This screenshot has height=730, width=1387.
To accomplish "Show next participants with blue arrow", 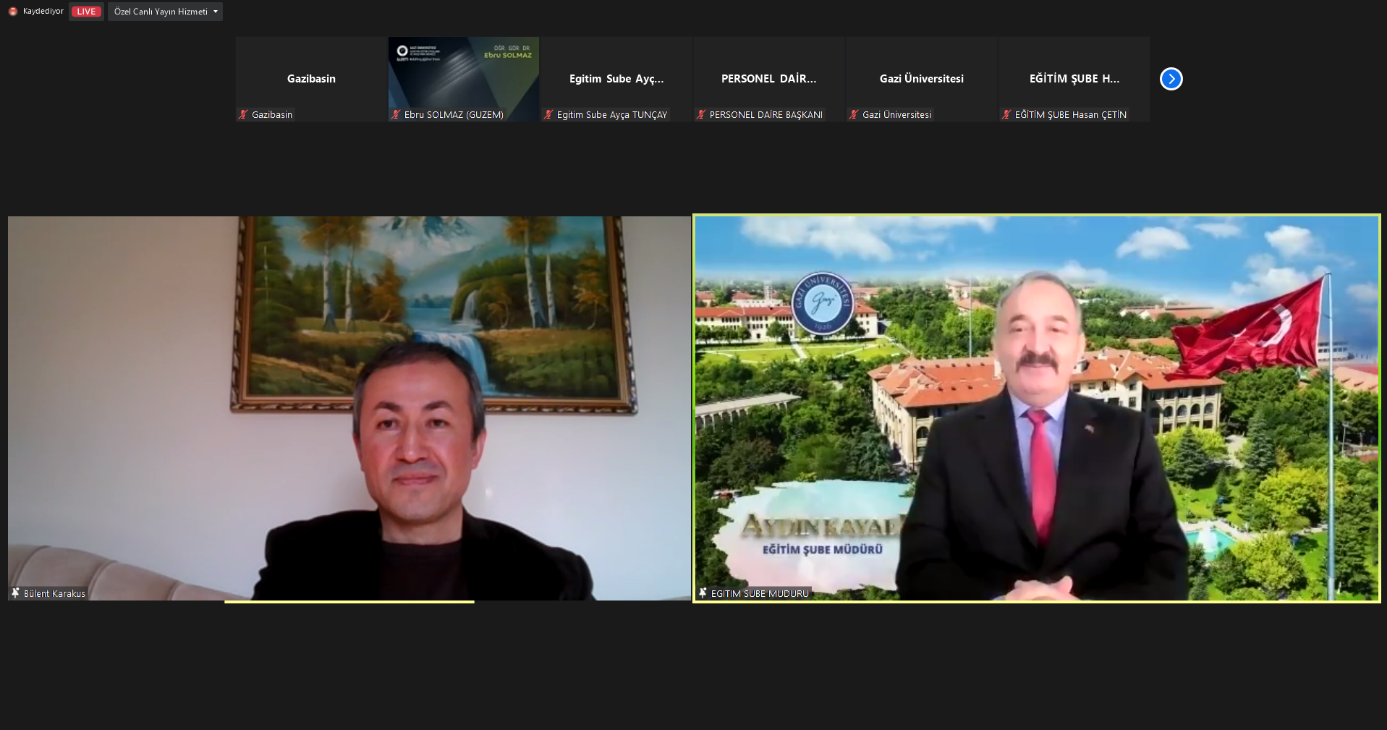I will pyautogui.click(x=1171, y=79).
